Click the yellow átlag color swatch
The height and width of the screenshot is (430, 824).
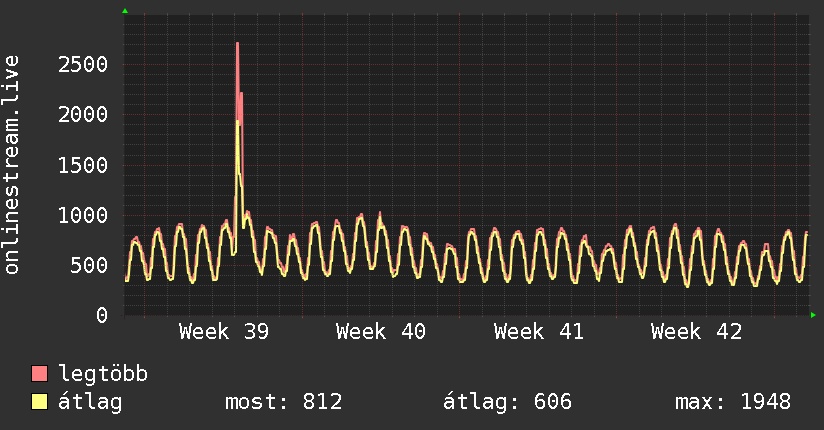coord(39,401)
